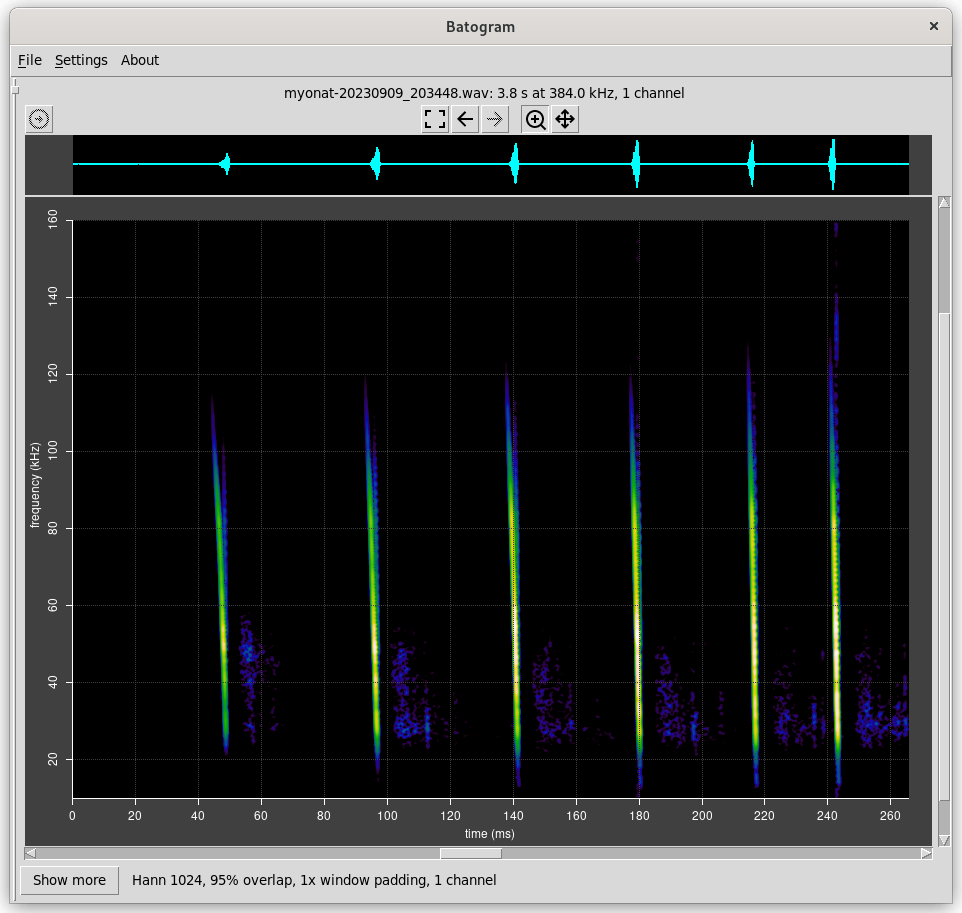Click the forward right arrow icon
This screenshot has height=913, width=962.
(494, 120)
